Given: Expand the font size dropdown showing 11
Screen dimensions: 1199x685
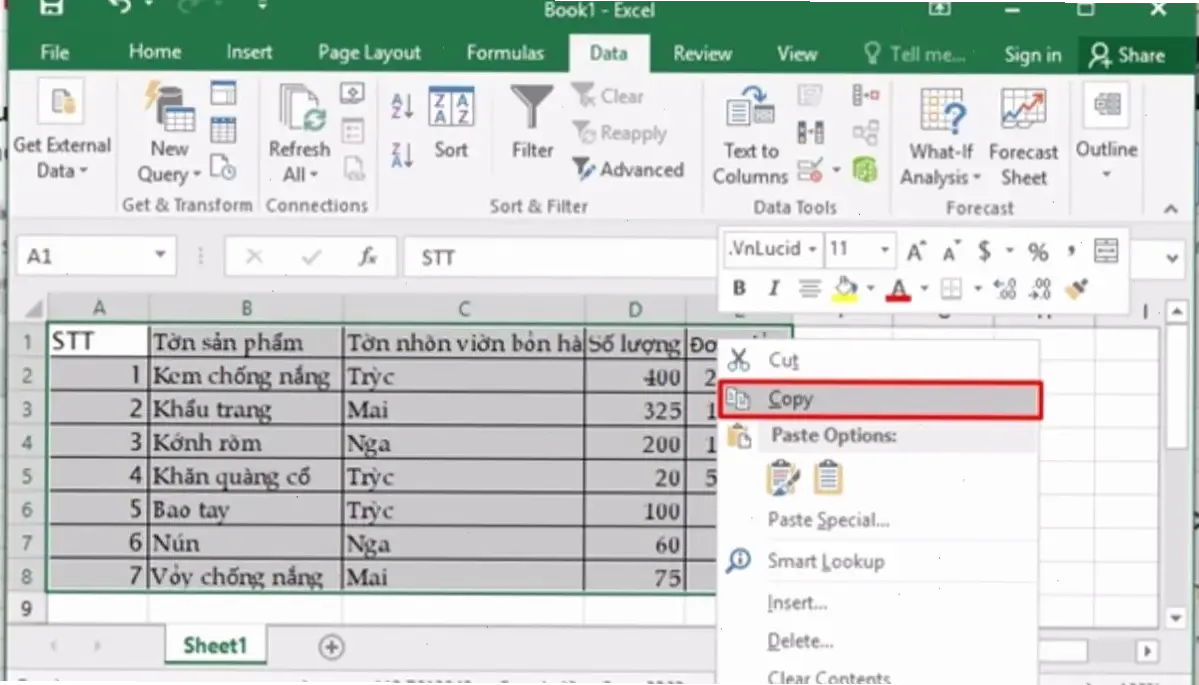Looking at the screenshot, I should coord(885,250).
